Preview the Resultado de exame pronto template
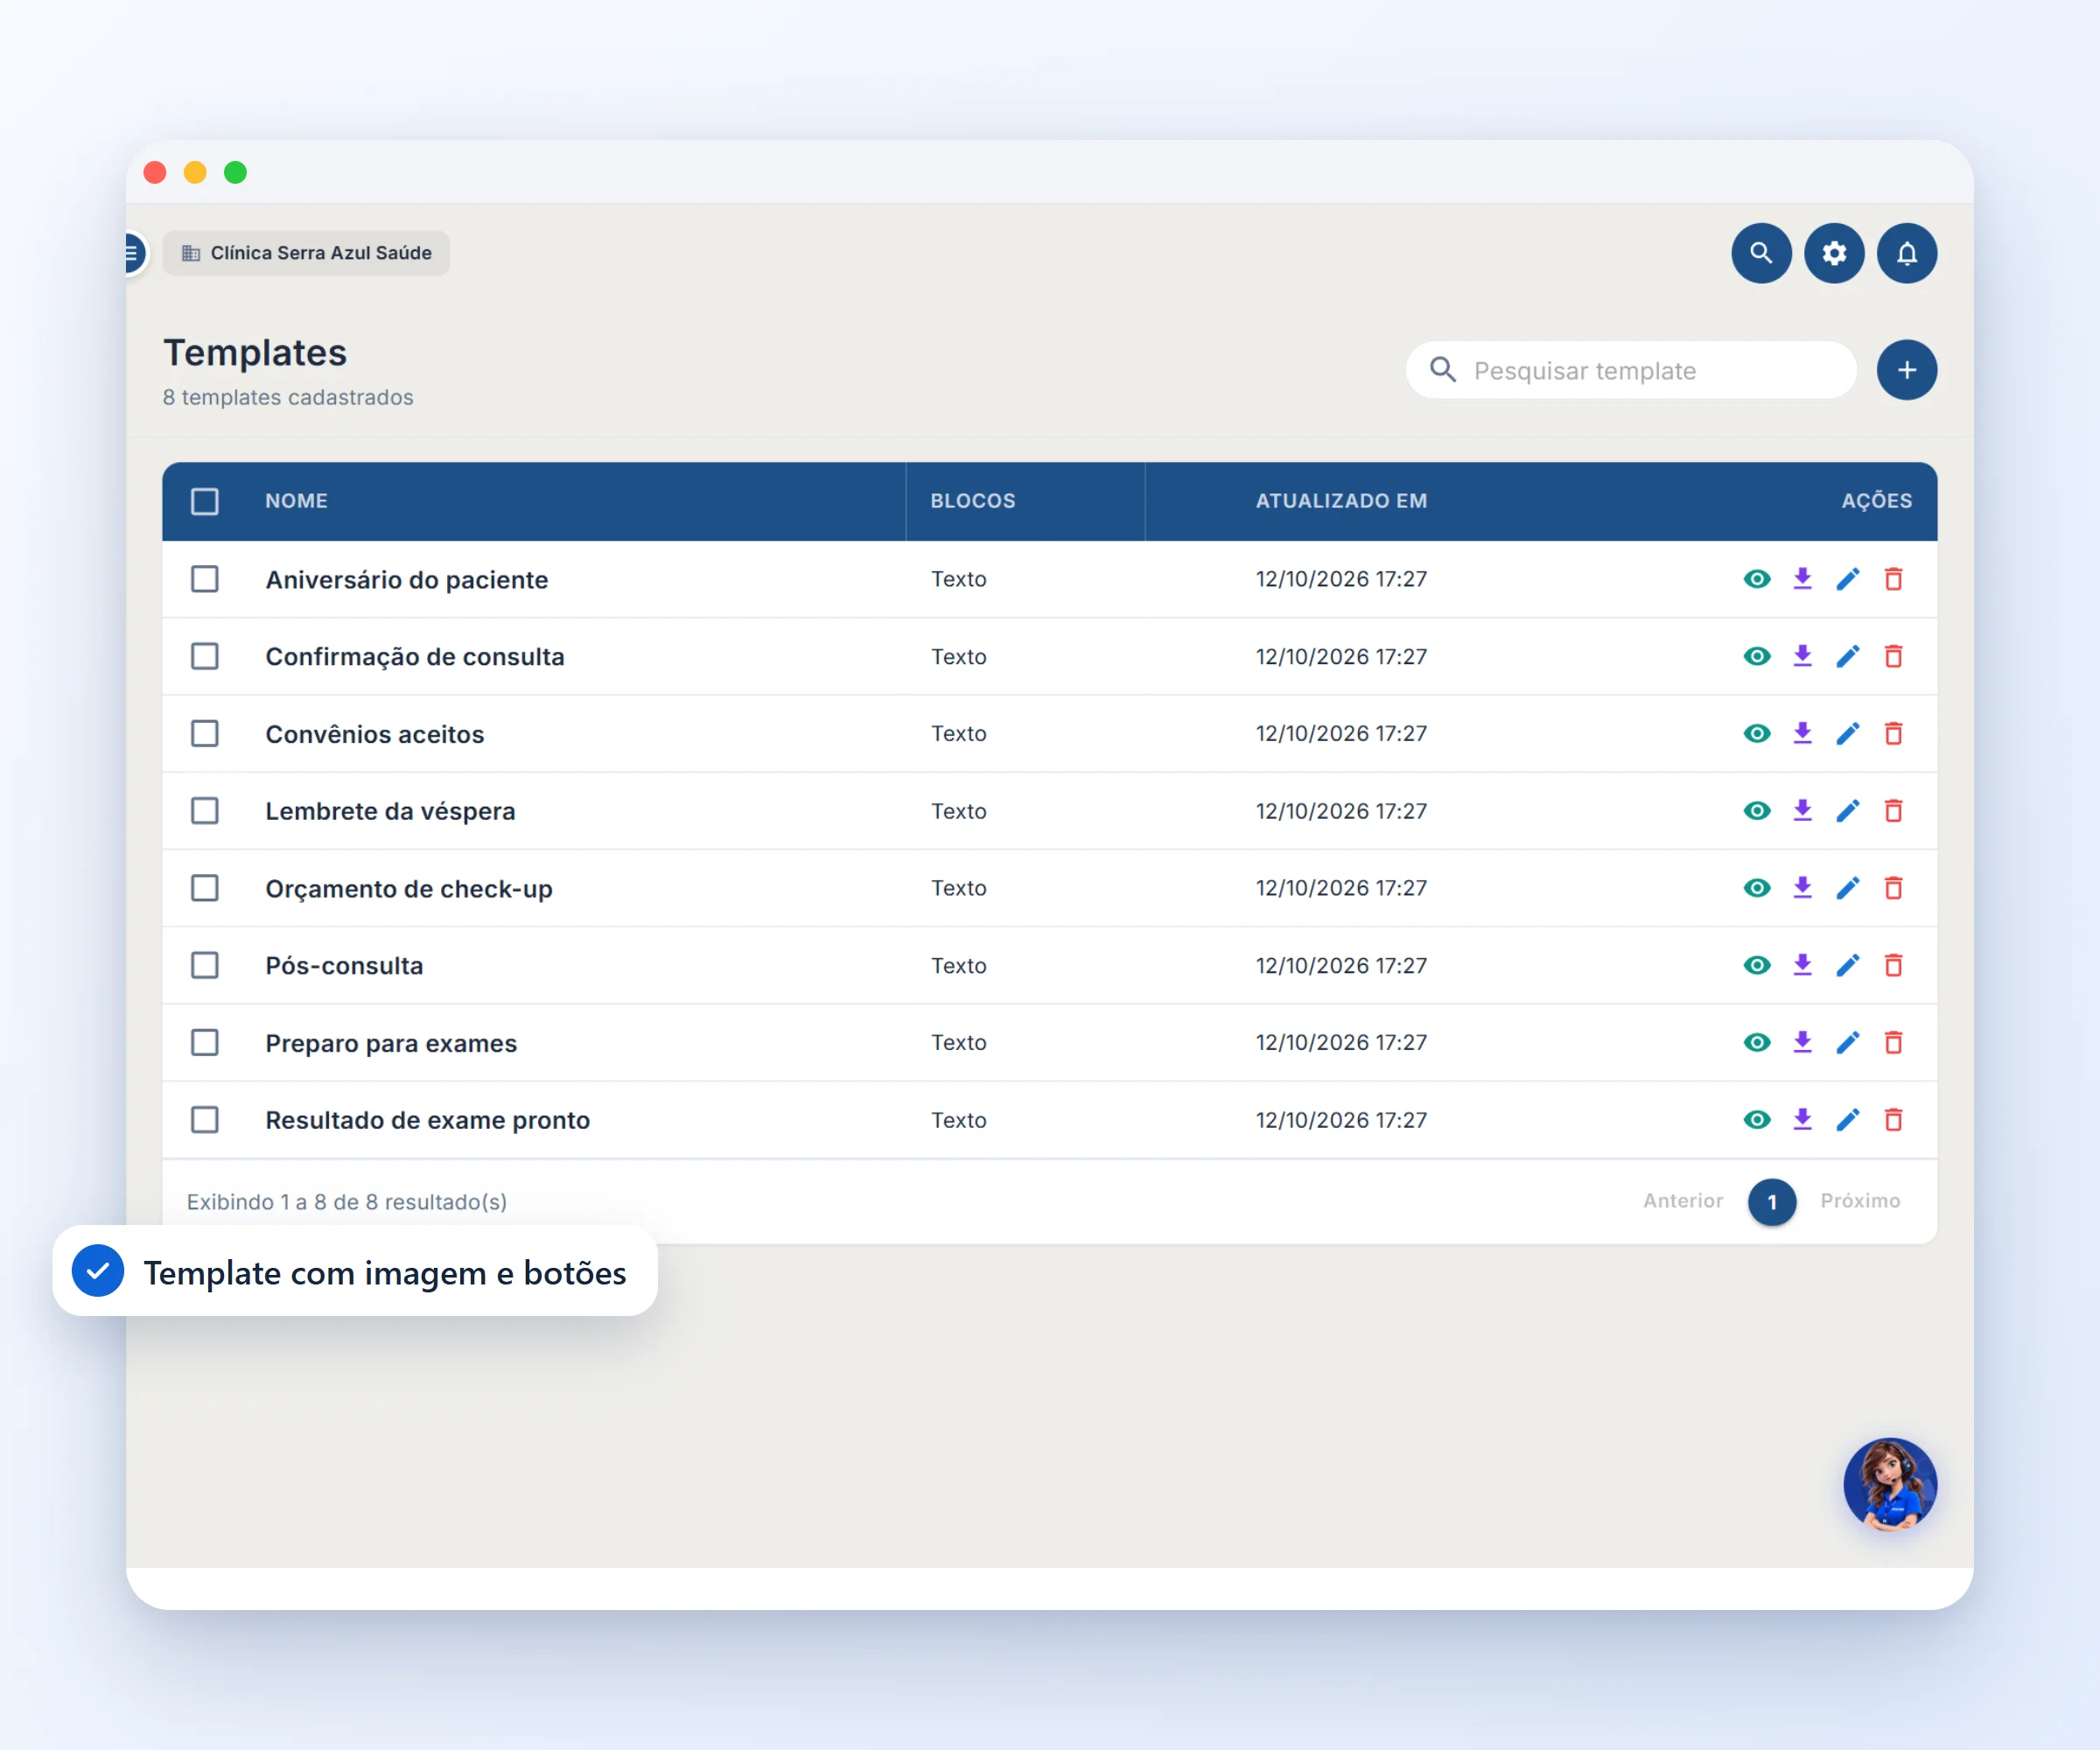The width and height of the screenshot is (2100, 1750). (1757, 1120)
